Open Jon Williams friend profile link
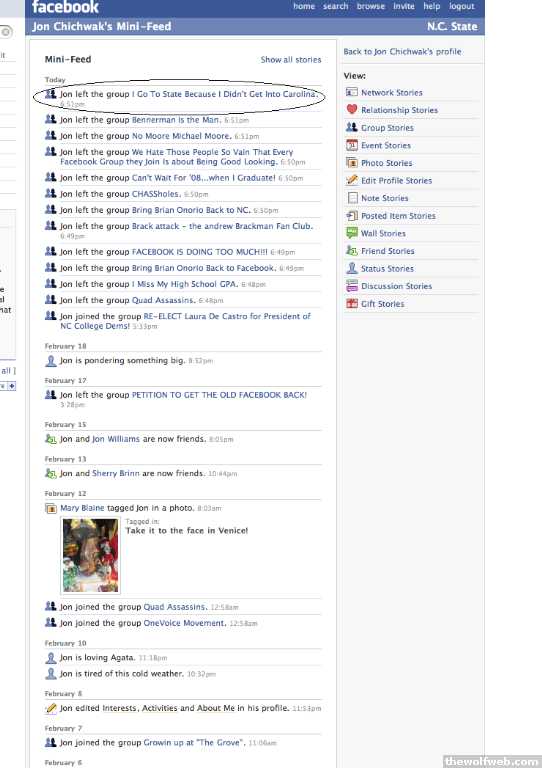The image size is (542, 768). tap(116, 439)
